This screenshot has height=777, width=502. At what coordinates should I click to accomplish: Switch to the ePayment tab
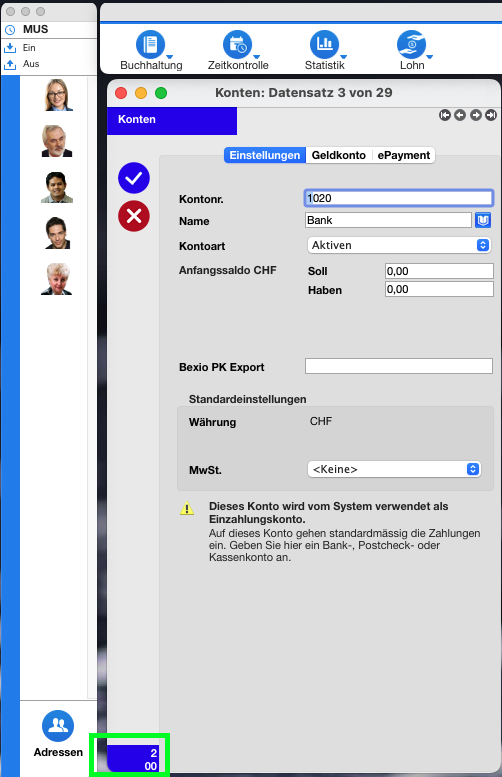pos(403,155)
